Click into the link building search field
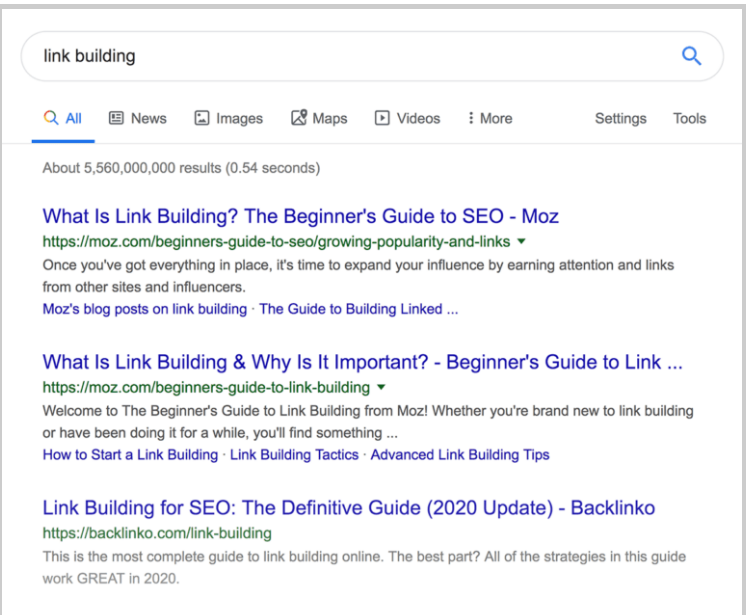This screenshot has width=746, height=615. pyautogui.click(x=340, y=56)
